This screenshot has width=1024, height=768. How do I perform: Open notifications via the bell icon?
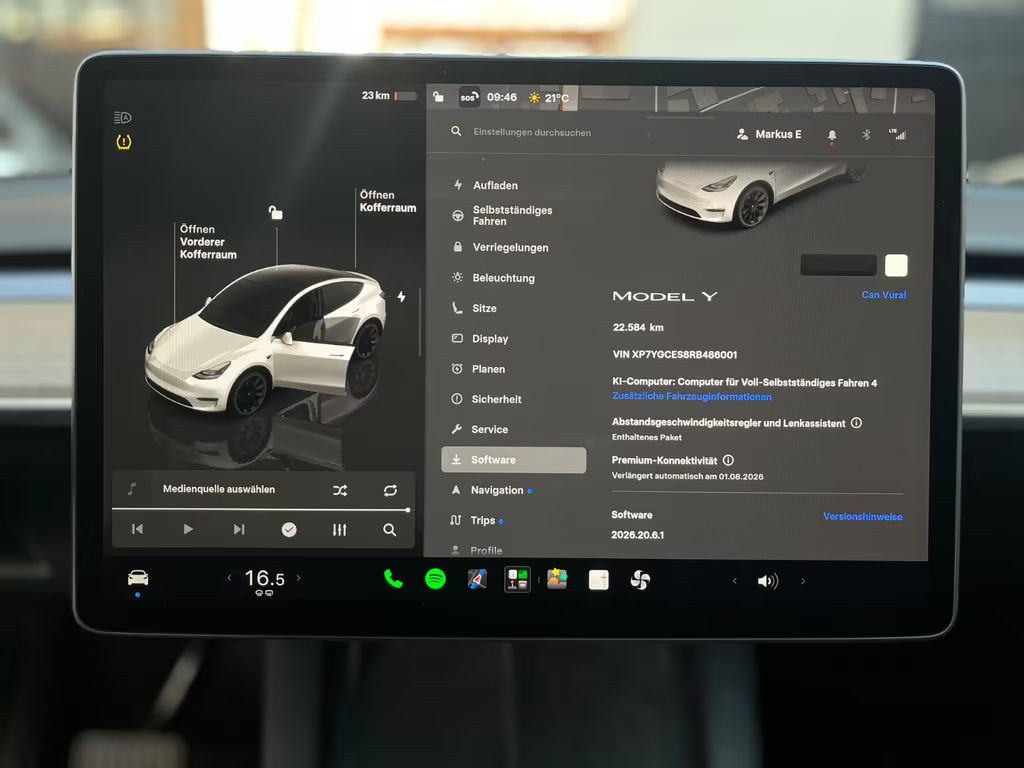point(832,135)
